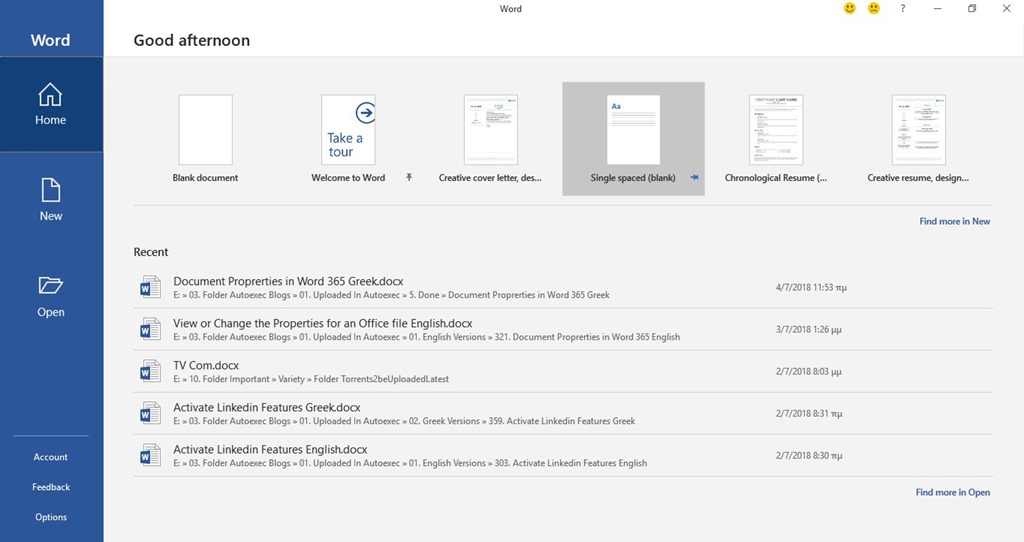This screenshot has width=1024, height=542.
Task: Open Word Options
Action: (51, 517)
